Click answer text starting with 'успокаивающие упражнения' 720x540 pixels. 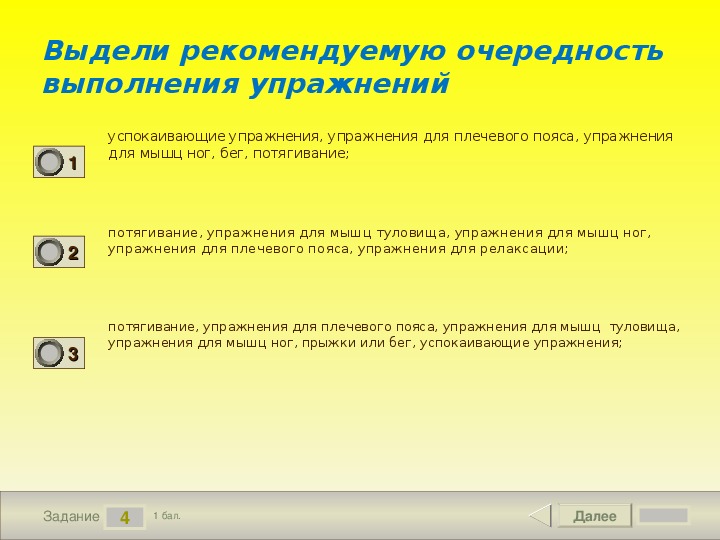pyautogui.click(x=390, y=145)
